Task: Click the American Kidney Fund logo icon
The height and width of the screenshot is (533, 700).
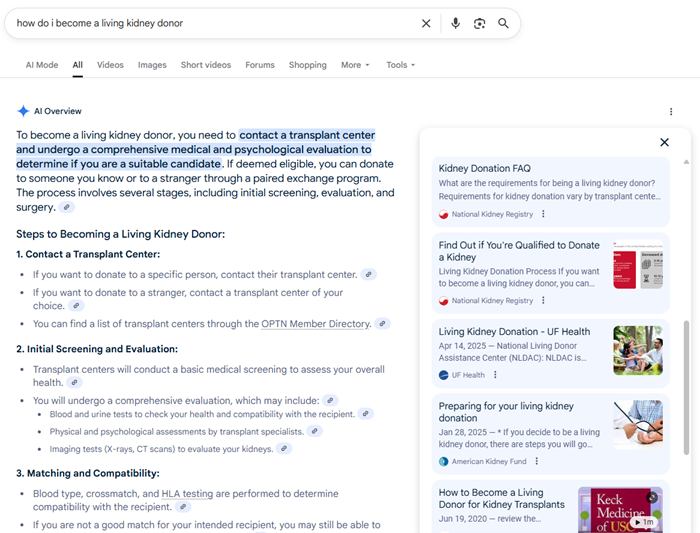Action: (x=443, y=462)
